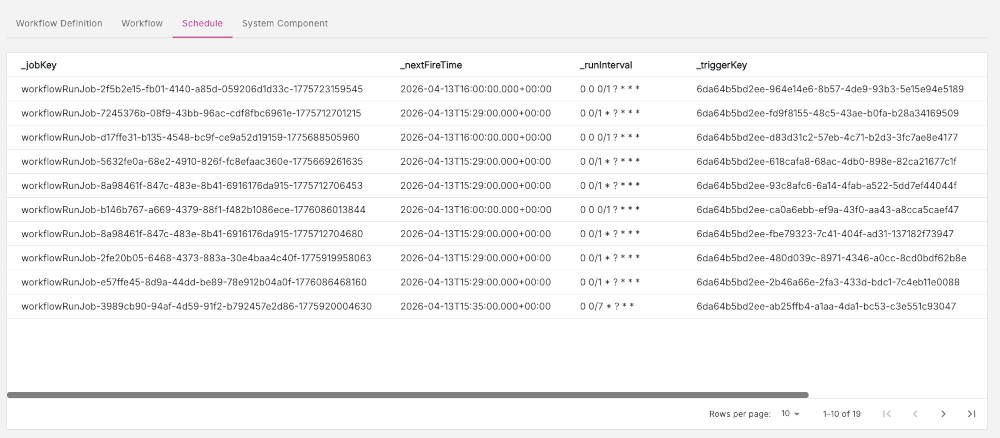Click trigger key ending in 3fc7ae8e4177
The width and height of the screenshot is (1000, 438).
pyautogui.click(x=827, y=137)
